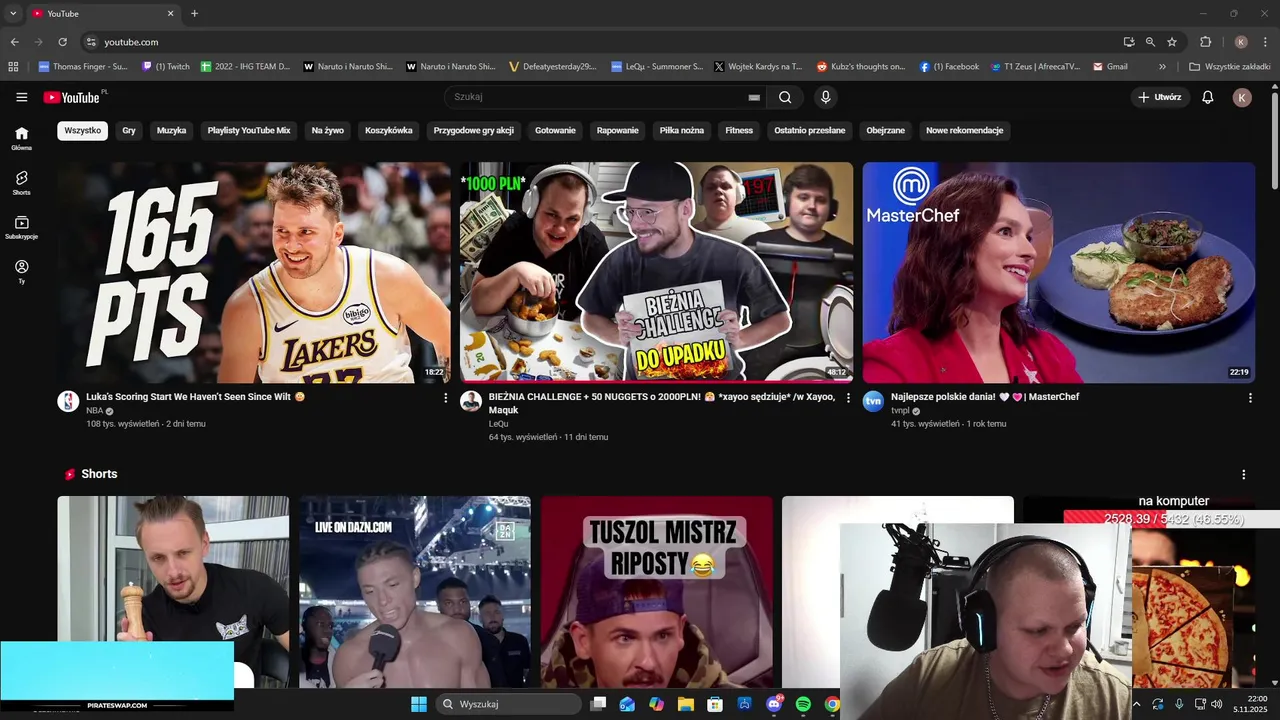Open the Shorts shelf three-dot menu
Screen dimensions: 1280x720
click(1244, 474)
